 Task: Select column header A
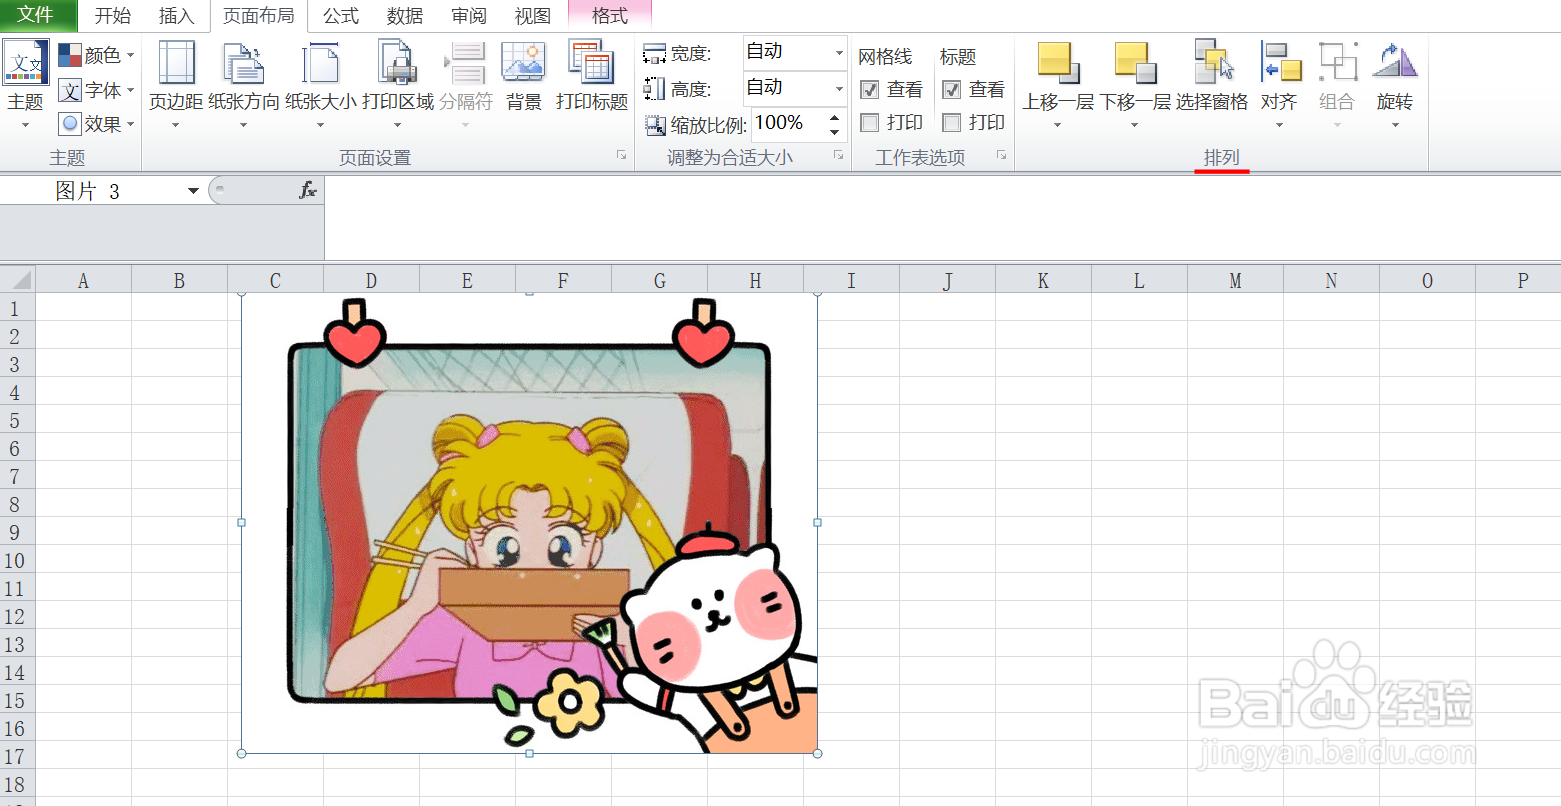[x=83, y=280]
